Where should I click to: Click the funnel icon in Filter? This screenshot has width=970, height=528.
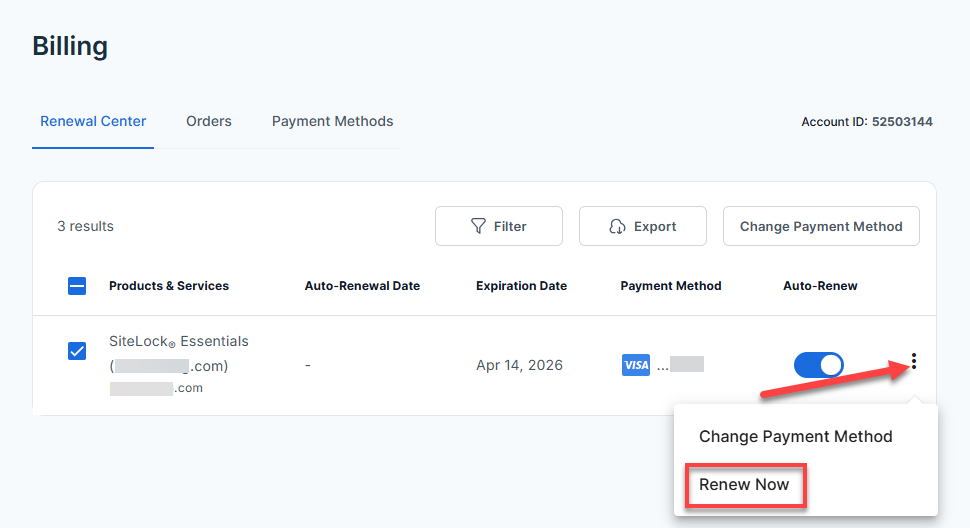(x=479, y=227)
